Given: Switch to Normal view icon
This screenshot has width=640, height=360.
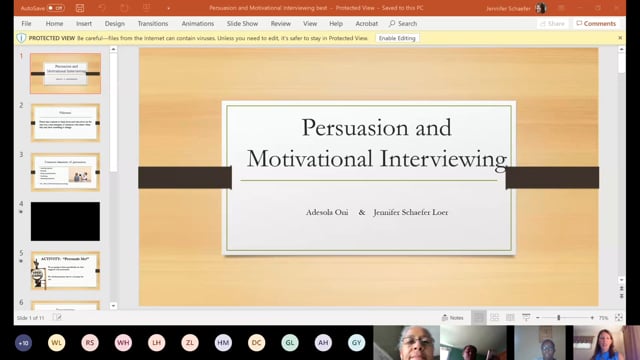Looking at the screenshot, I should click(x=478, y=317).
